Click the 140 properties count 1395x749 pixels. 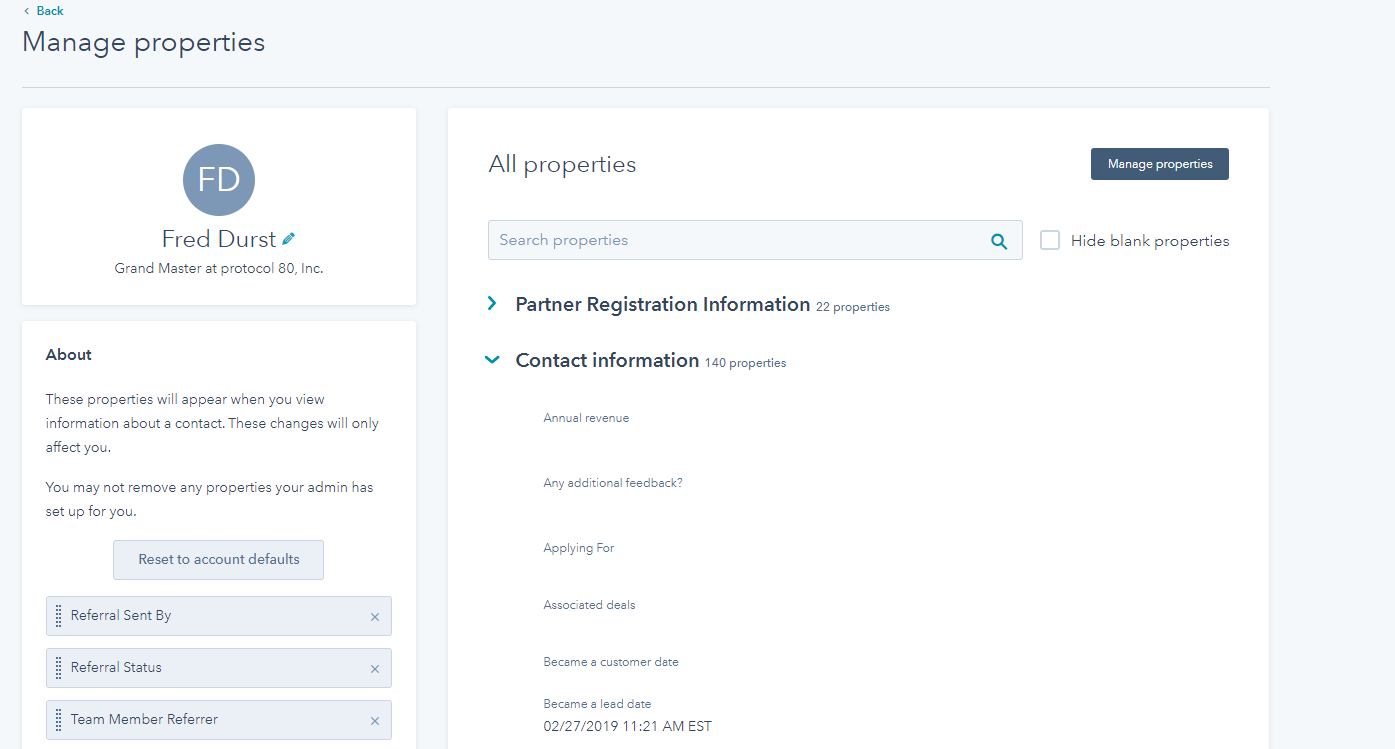[x=745, y=363]
